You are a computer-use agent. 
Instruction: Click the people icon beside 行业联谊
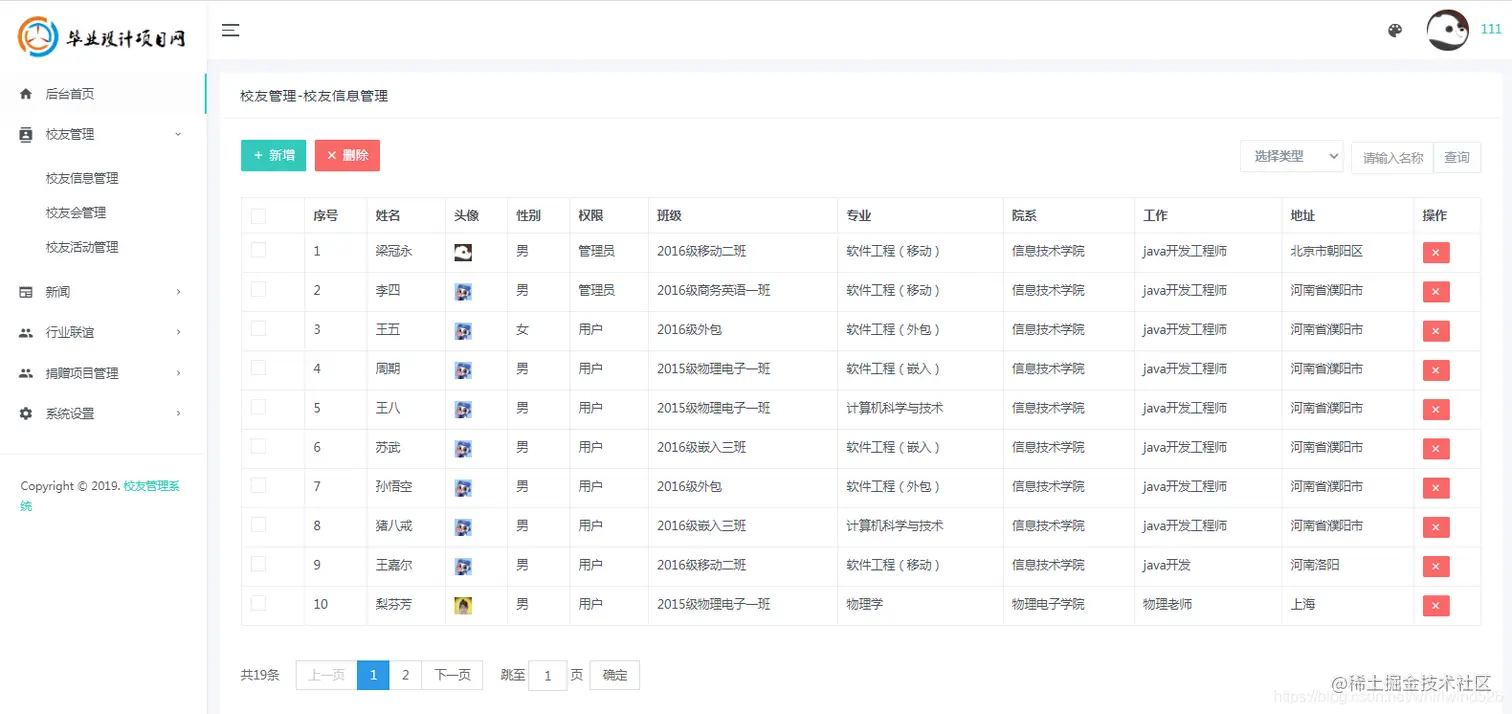26,332
